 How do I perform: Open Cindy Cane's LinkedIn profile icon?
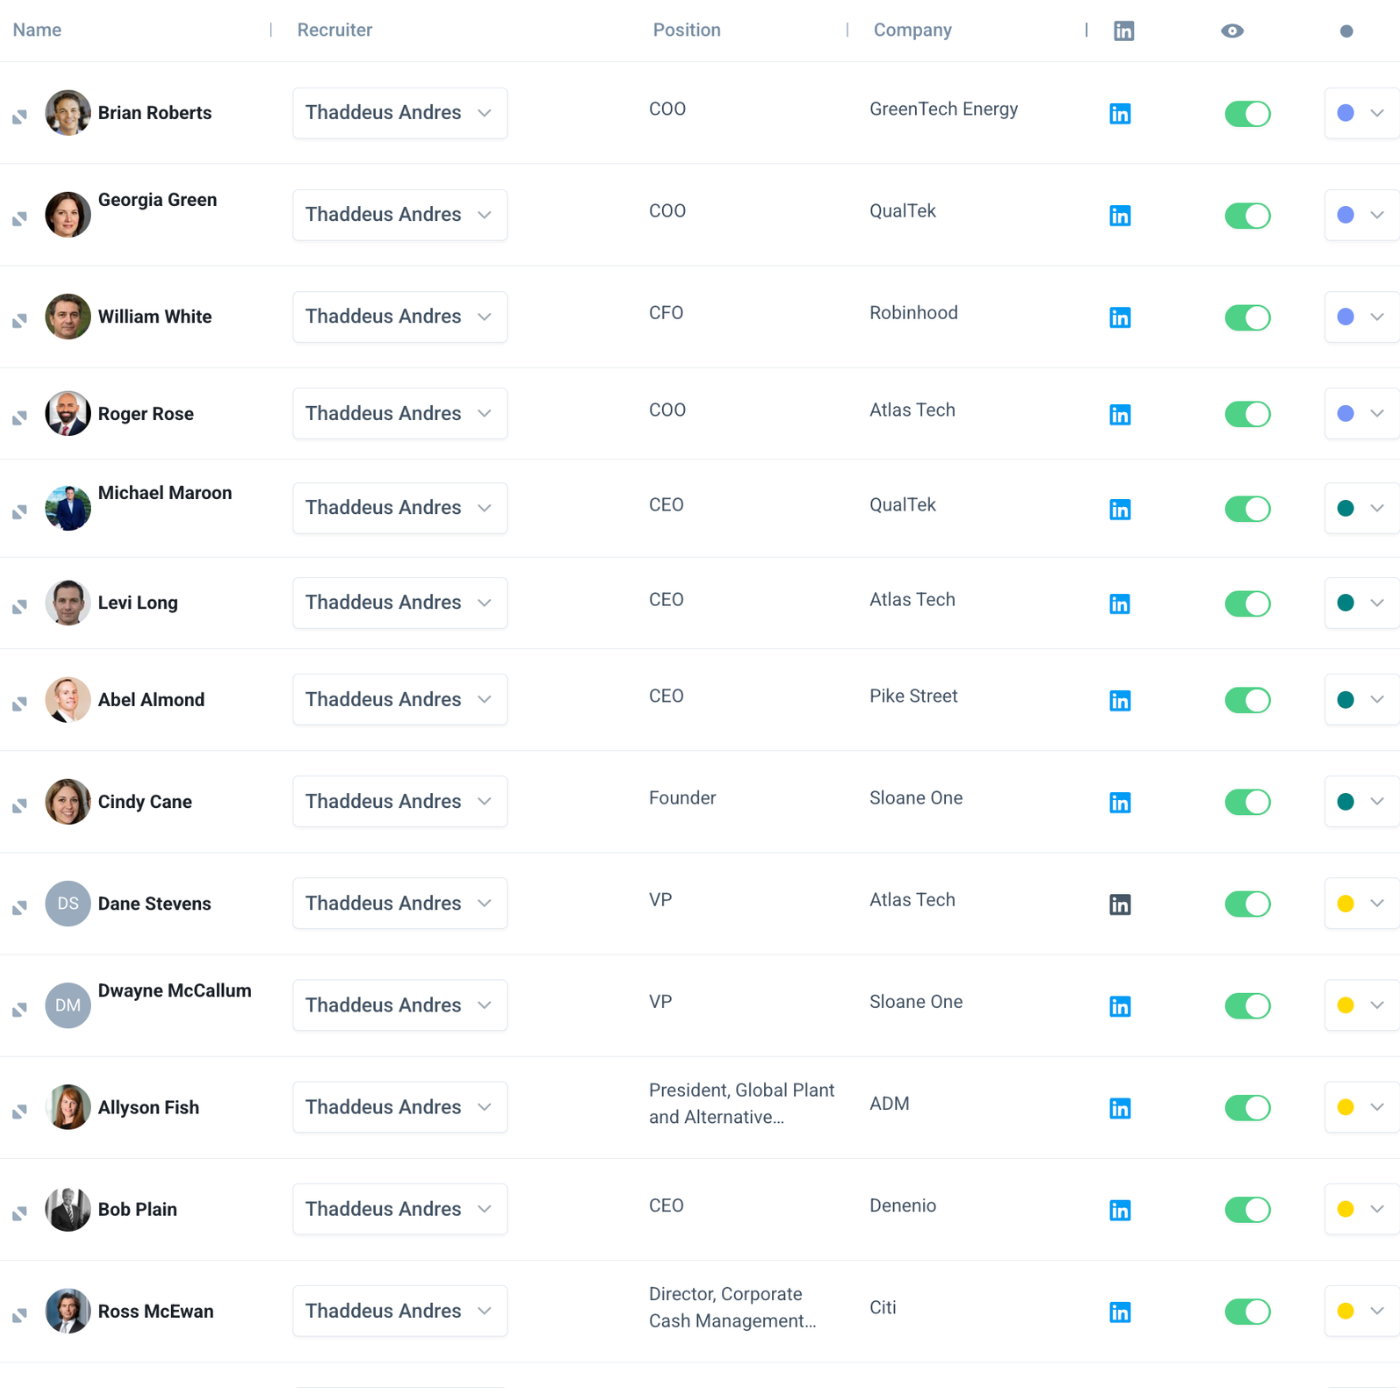coord(1120,803)
